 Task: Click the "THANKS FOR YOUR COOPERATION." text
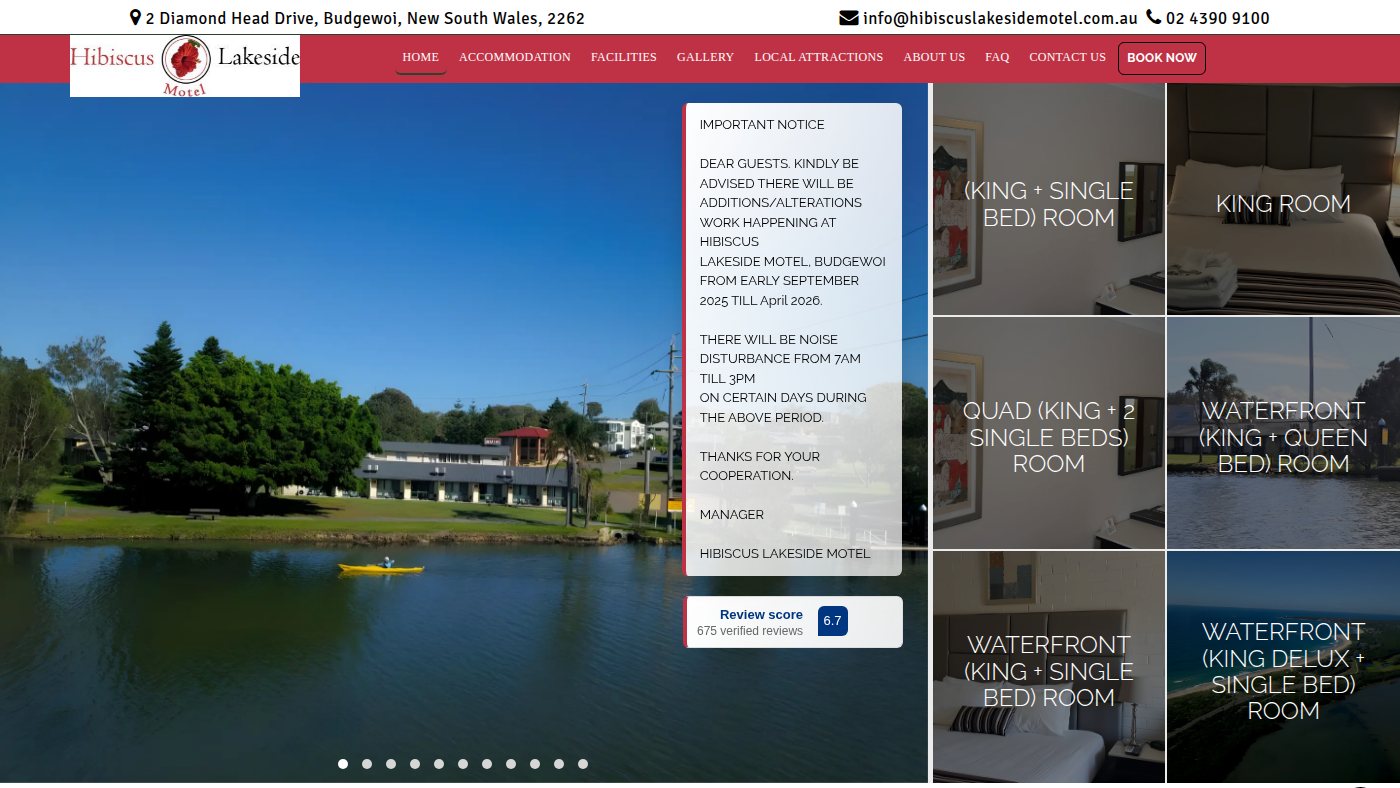[760, 466]
